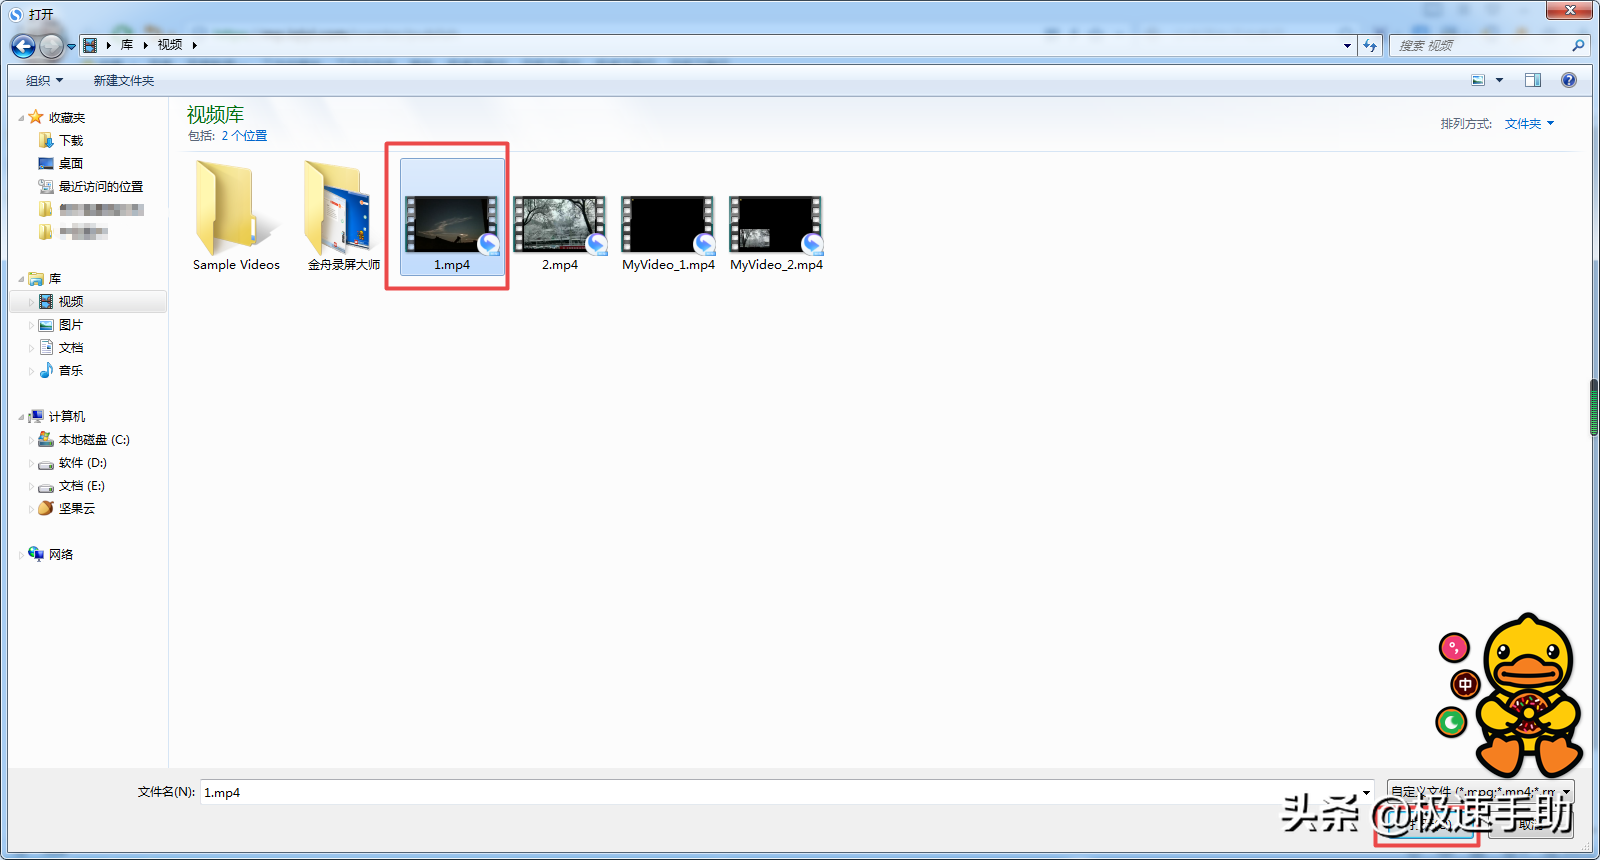The height and width of the screenshot is (860, 1600).
Task: Click 新建文件夹 button
Action: point(124,80)
